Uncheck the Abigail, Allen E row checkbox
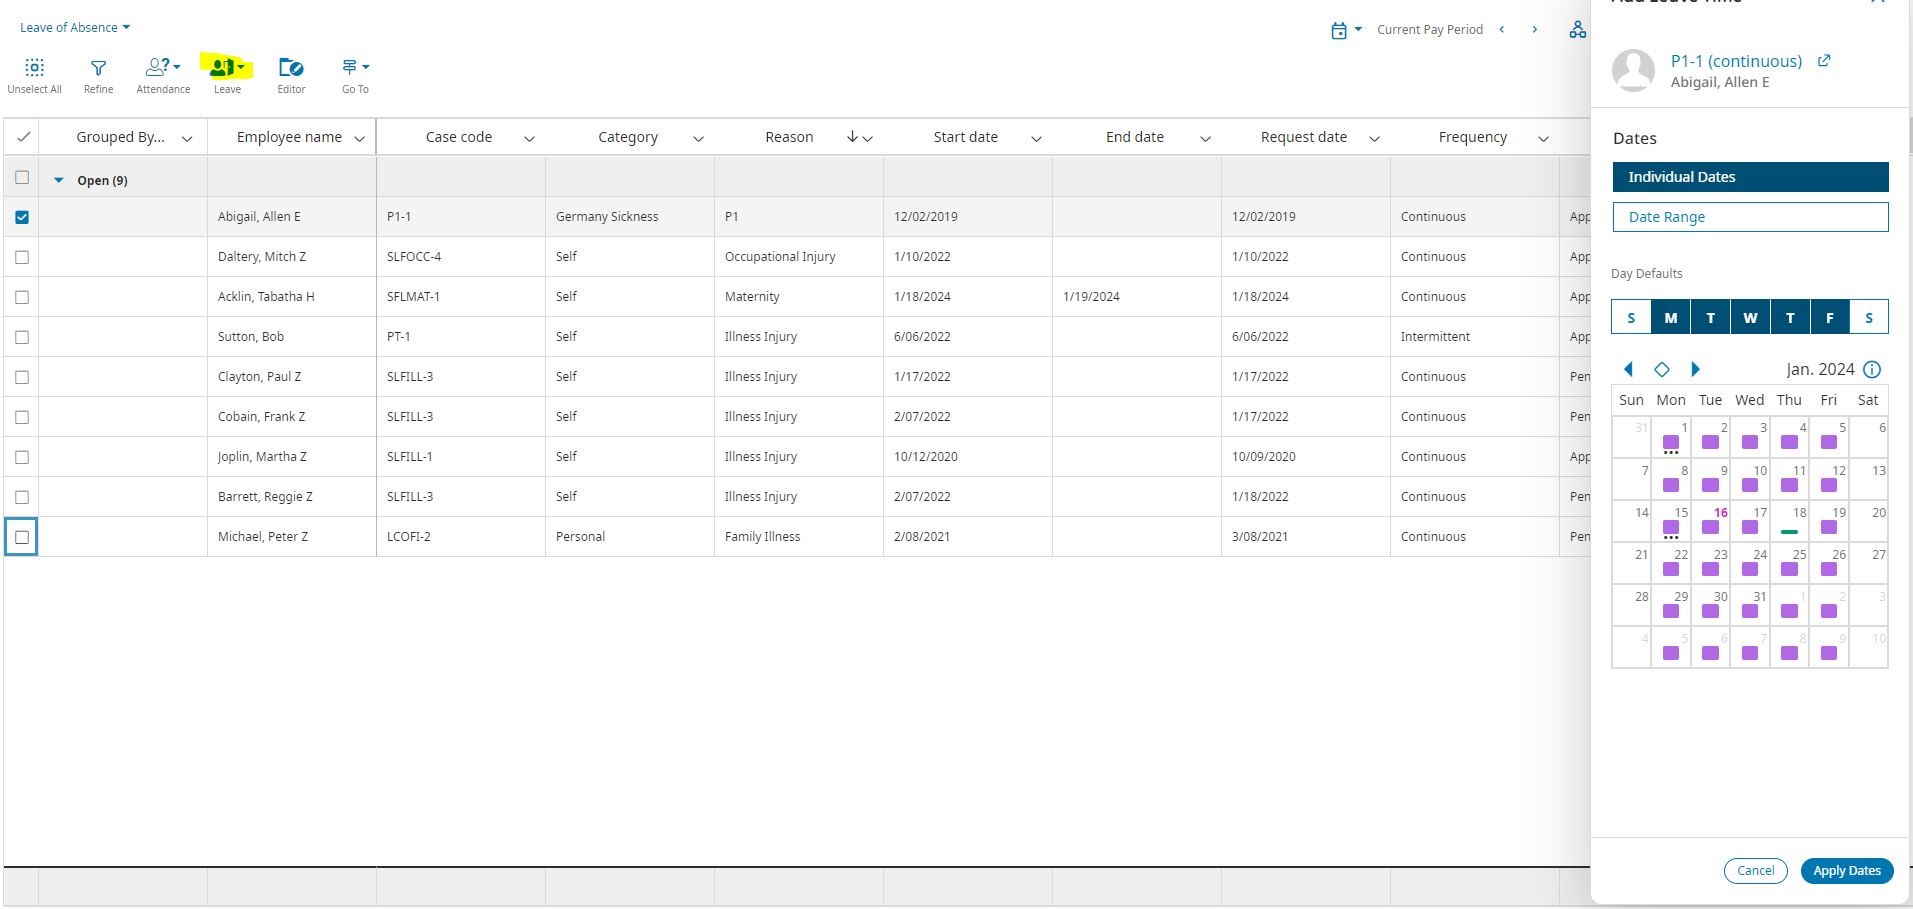Viewport: 1913px width, 909px height. click(x=22, y=217)
